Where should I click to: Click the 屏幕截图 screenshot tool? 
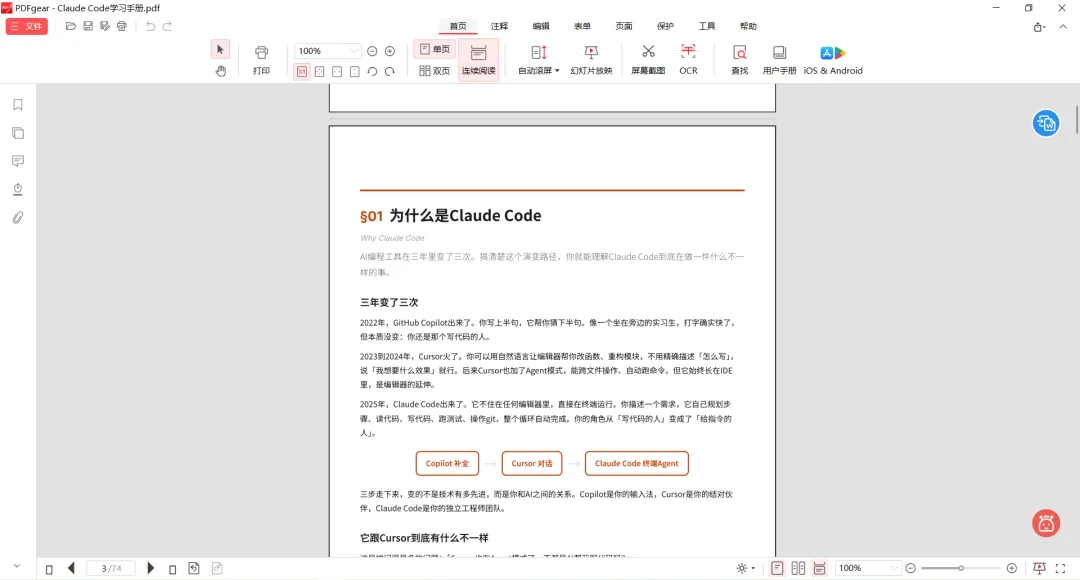(x=648, y=60)
